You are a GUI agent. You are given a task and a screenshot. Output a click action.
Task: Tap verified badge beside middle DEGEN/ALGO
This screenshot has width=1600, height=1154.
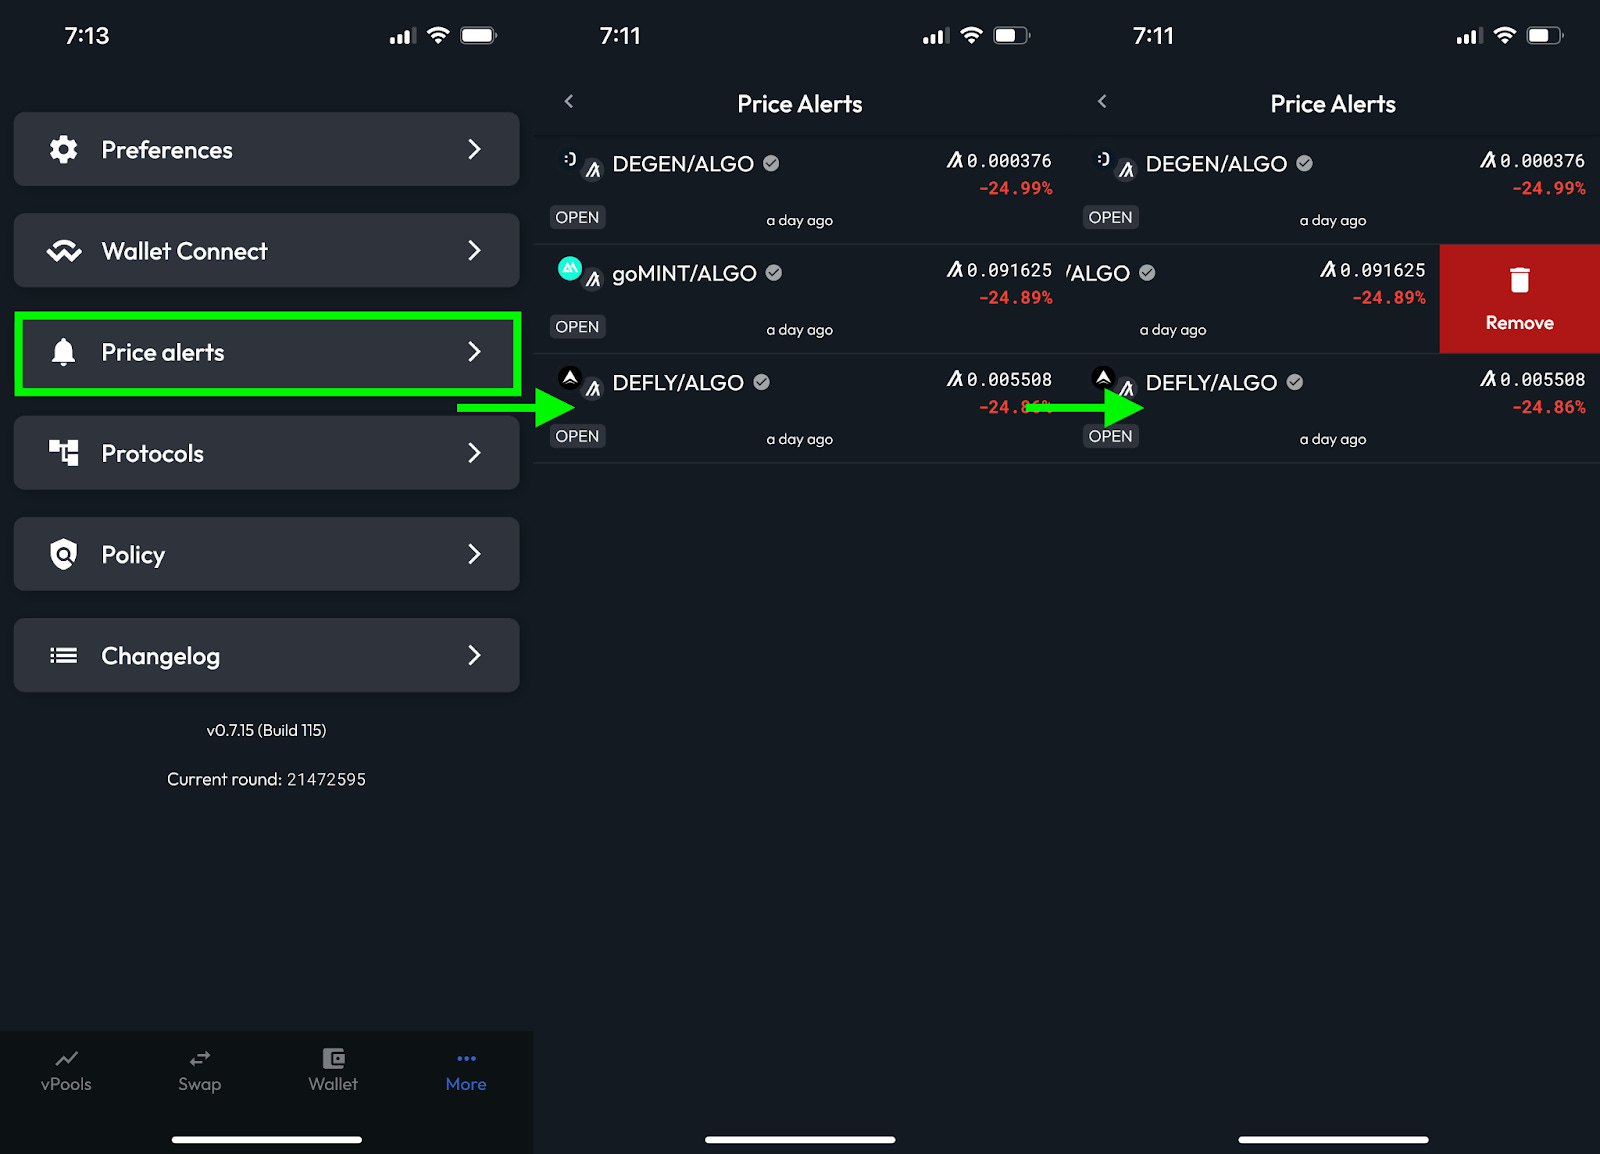pos(771,163)
